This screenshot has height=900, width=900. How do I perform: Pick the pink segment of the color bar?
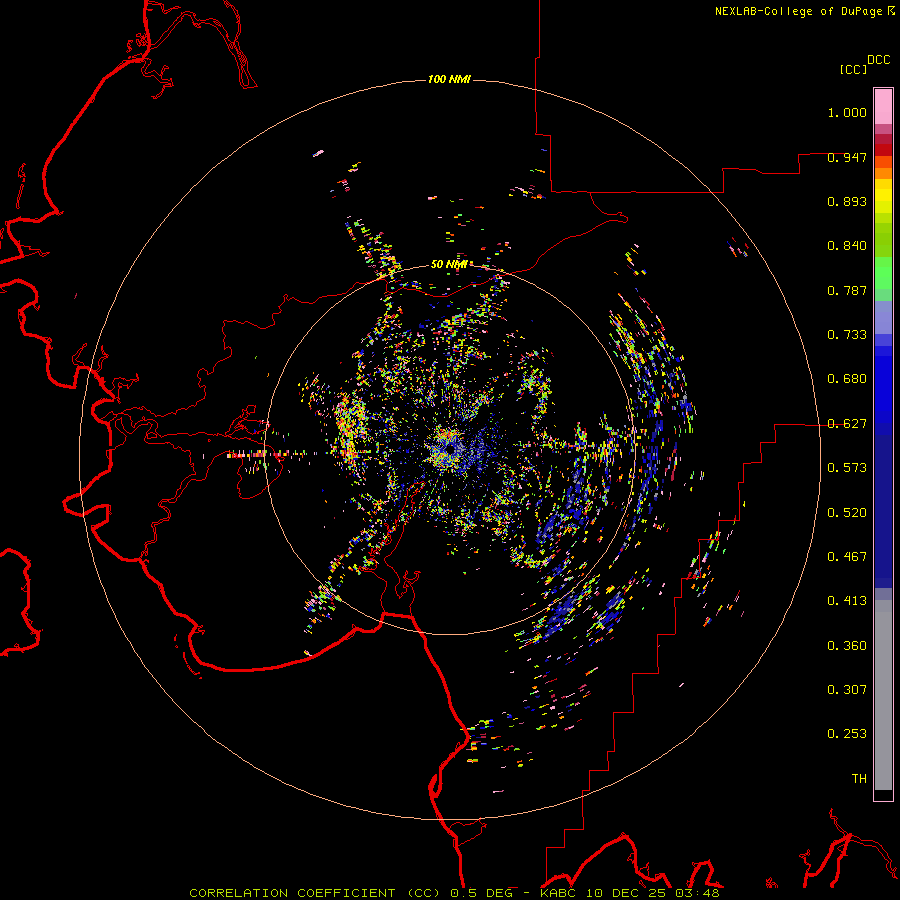[883, 106]
